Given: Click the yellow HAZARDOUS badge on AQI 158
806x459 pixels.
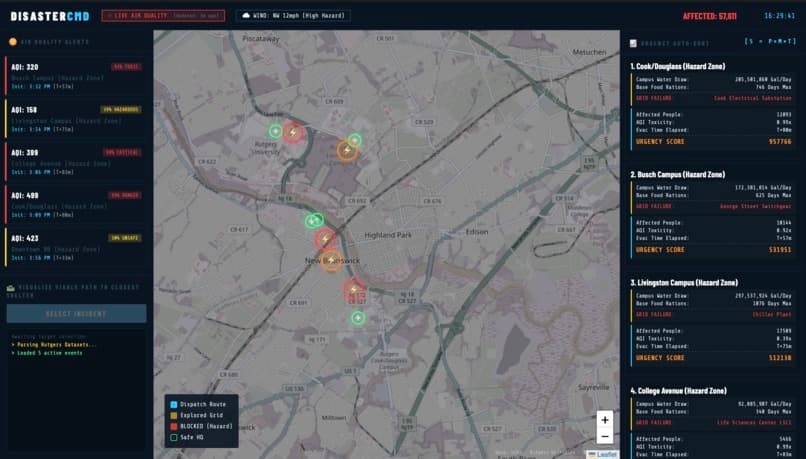Looking at the screenshot, I should tap(121, 109).
